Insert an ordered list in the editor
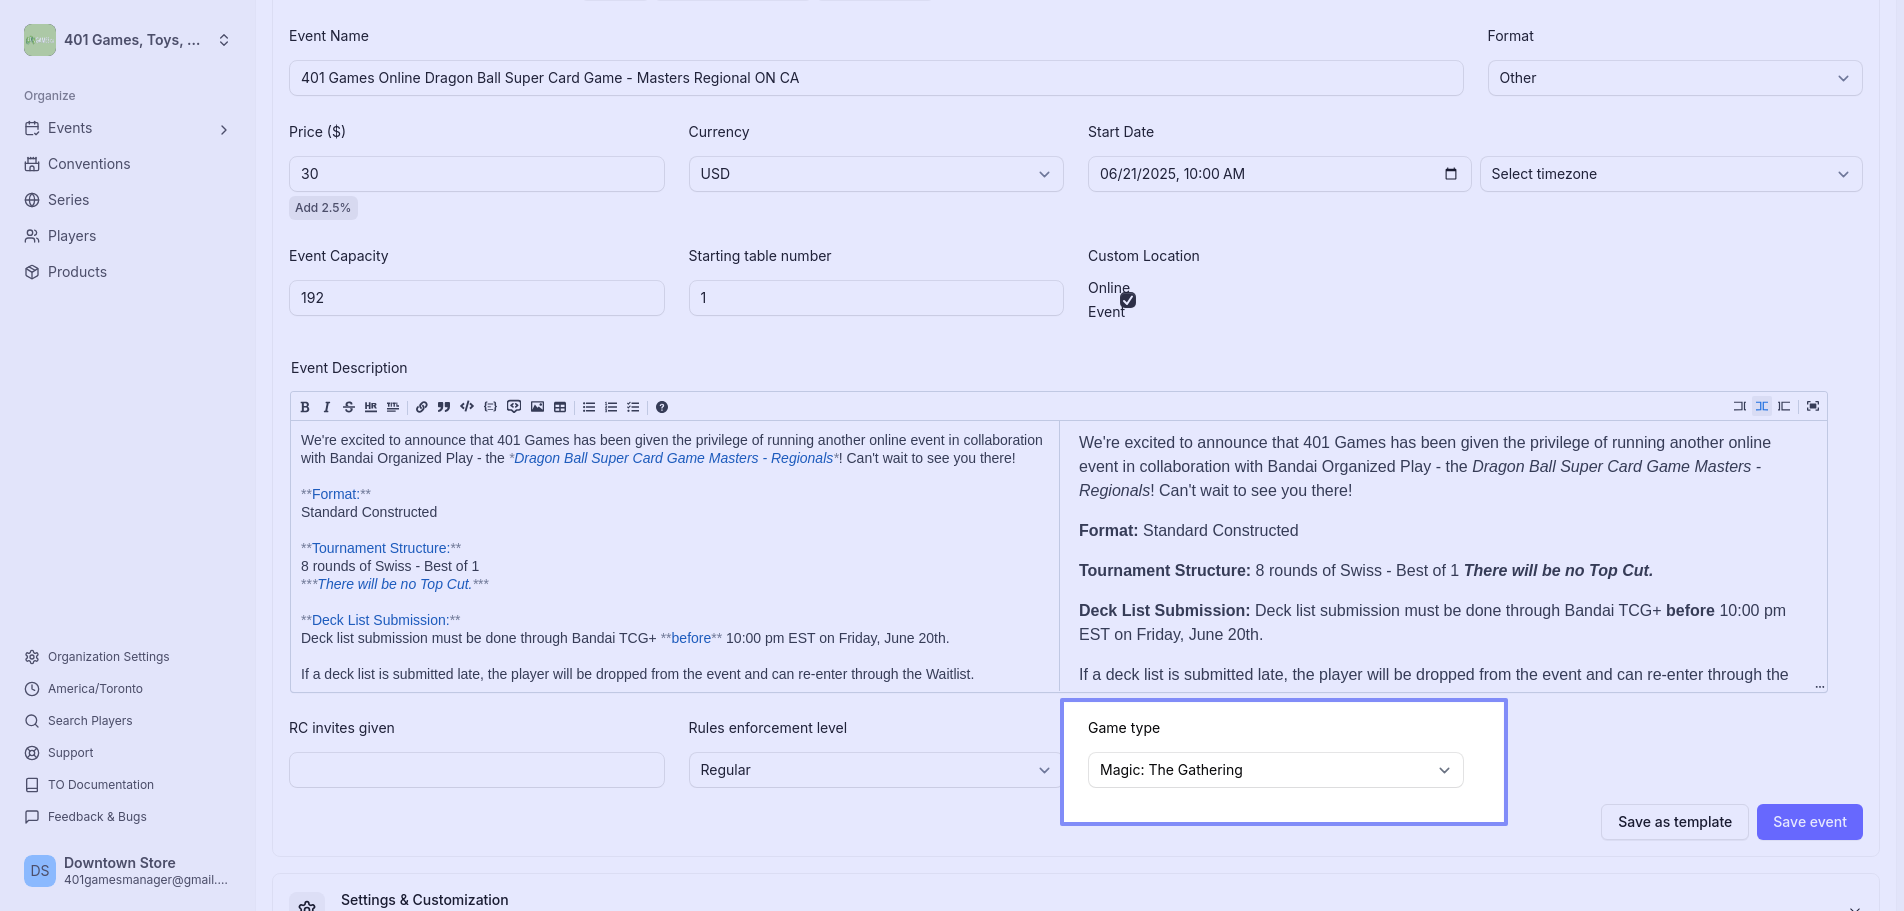 pos(611,407)
